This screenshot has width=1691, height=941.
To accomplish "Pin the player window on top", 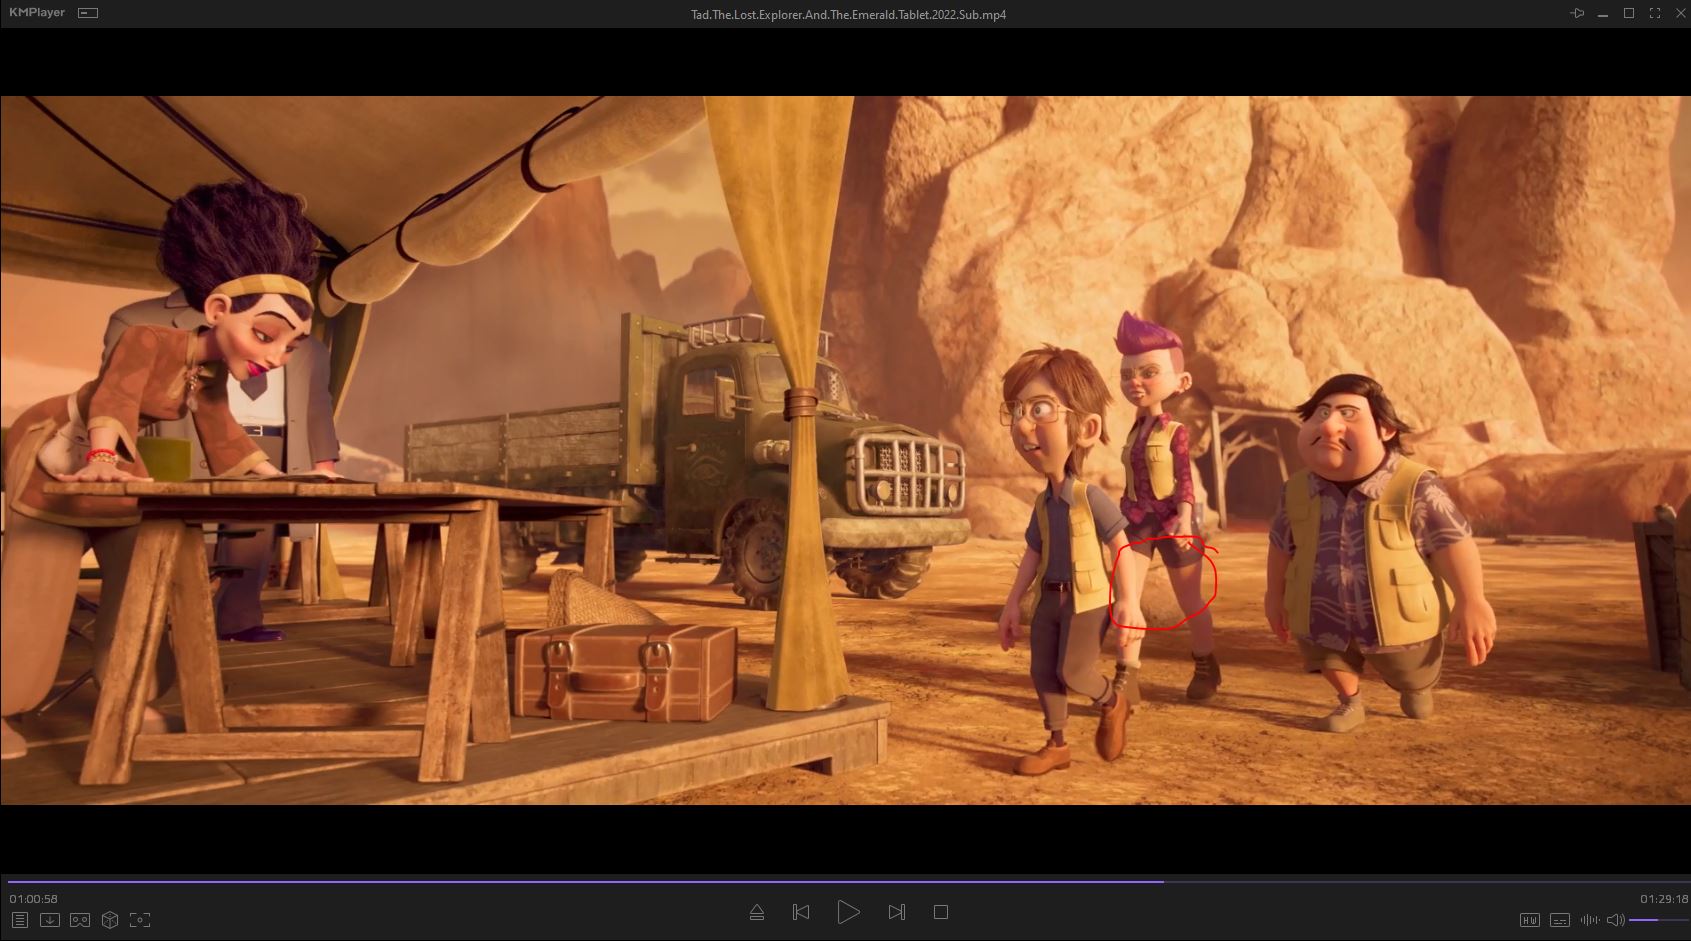I will 1577,14.
